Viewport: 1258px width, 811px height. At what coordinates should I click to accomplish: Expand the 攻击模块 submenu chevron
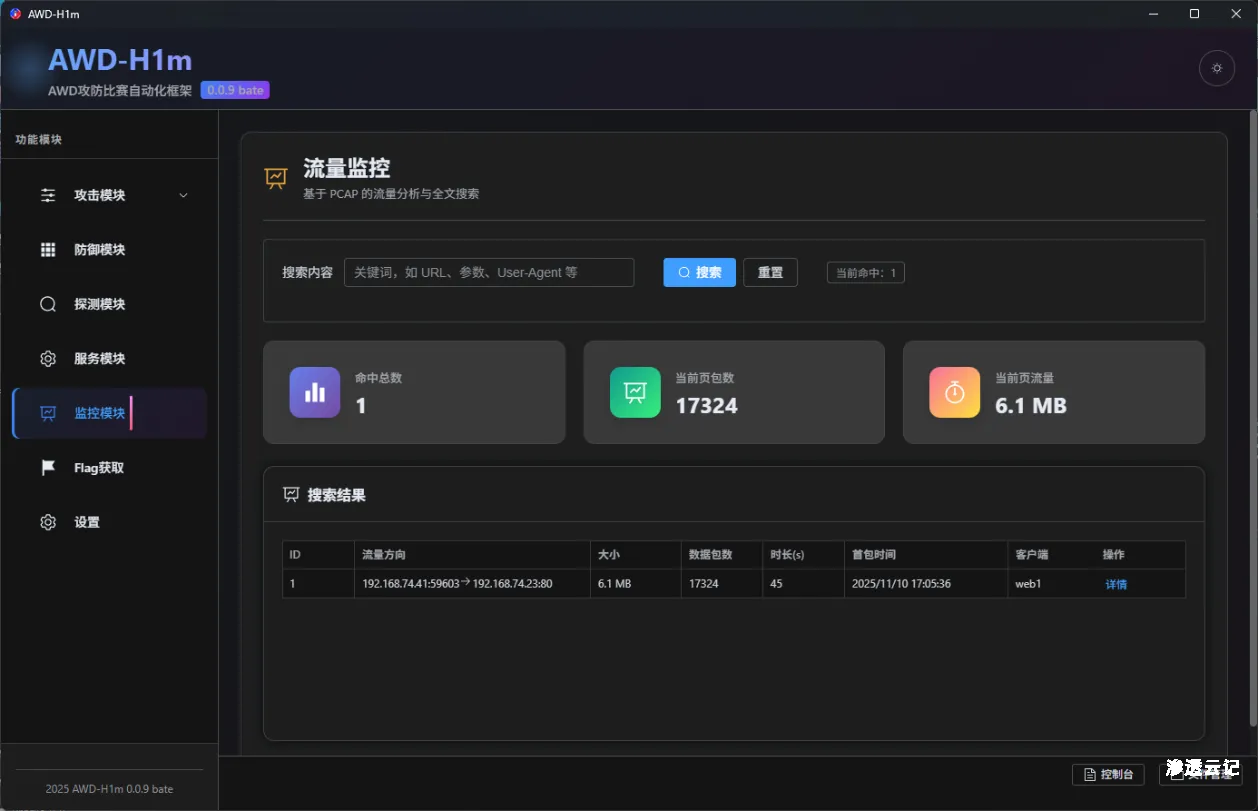(x=182, y=196)
